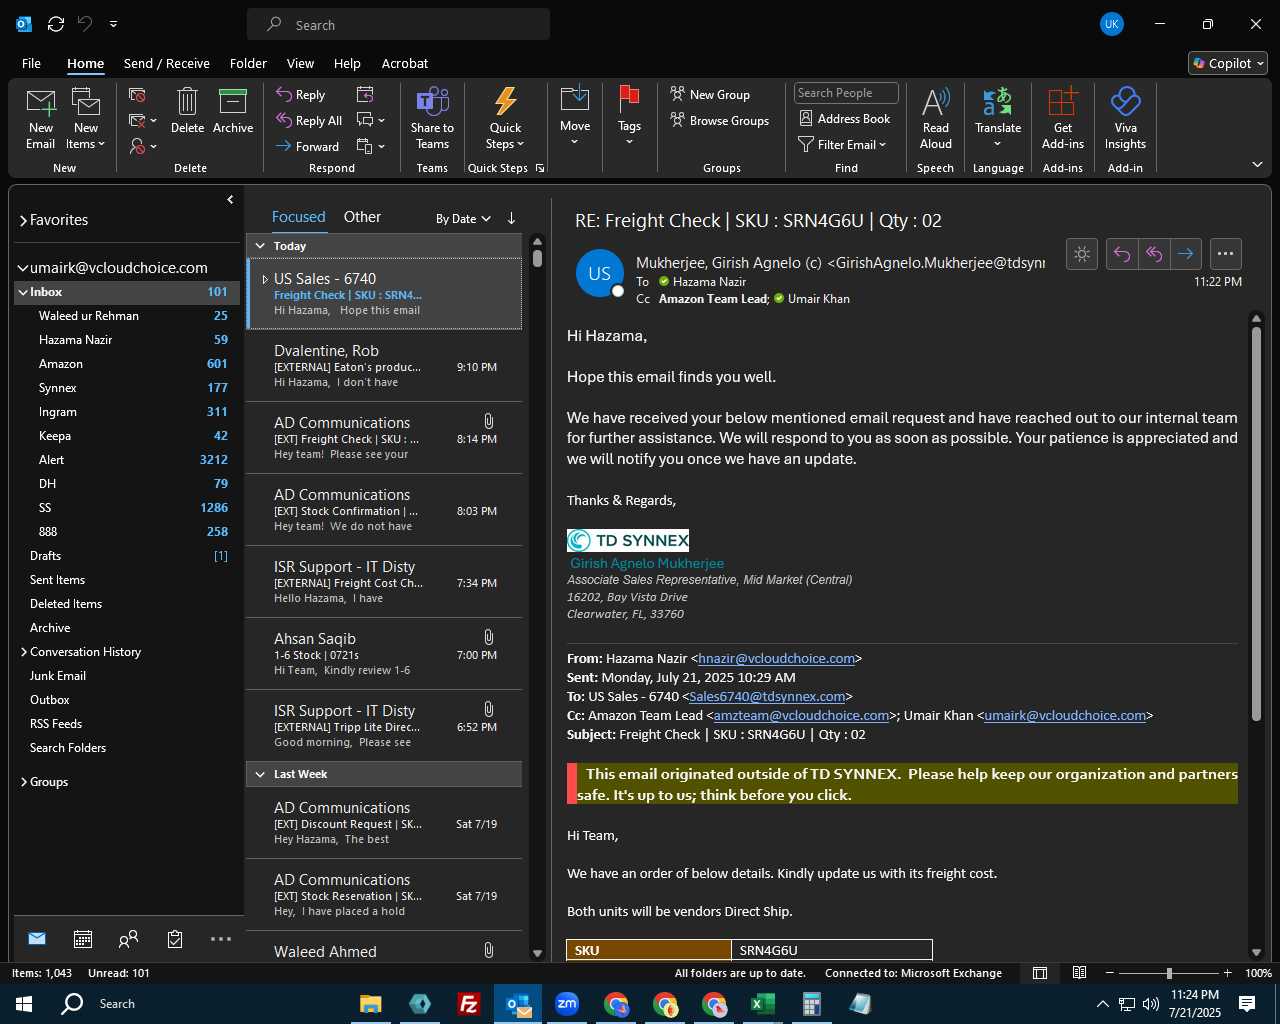The height and width of the screenshot is (1024, 1280).
Task: Click the Undo icon in title bar
Action: [x=85, y=24]
